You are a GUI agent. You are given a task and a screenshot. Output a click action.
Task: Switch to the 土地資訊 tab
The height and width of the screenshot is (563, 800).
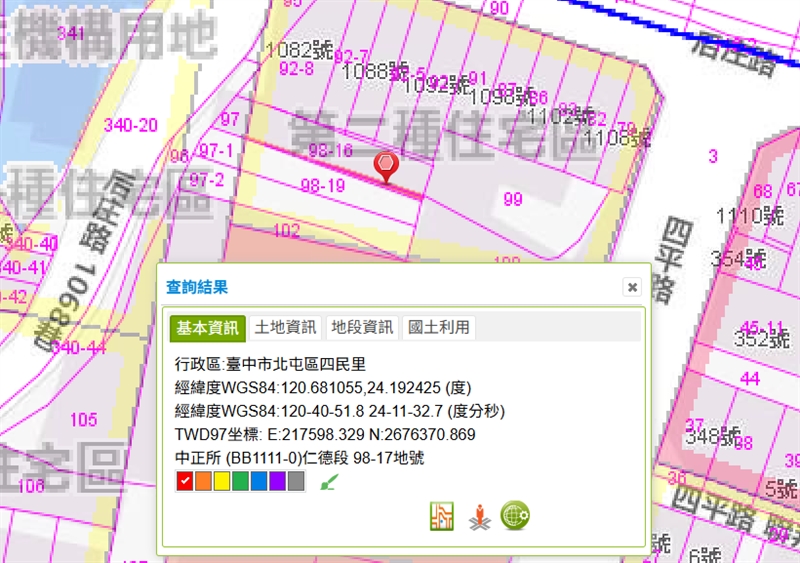[x=285, y=327]
